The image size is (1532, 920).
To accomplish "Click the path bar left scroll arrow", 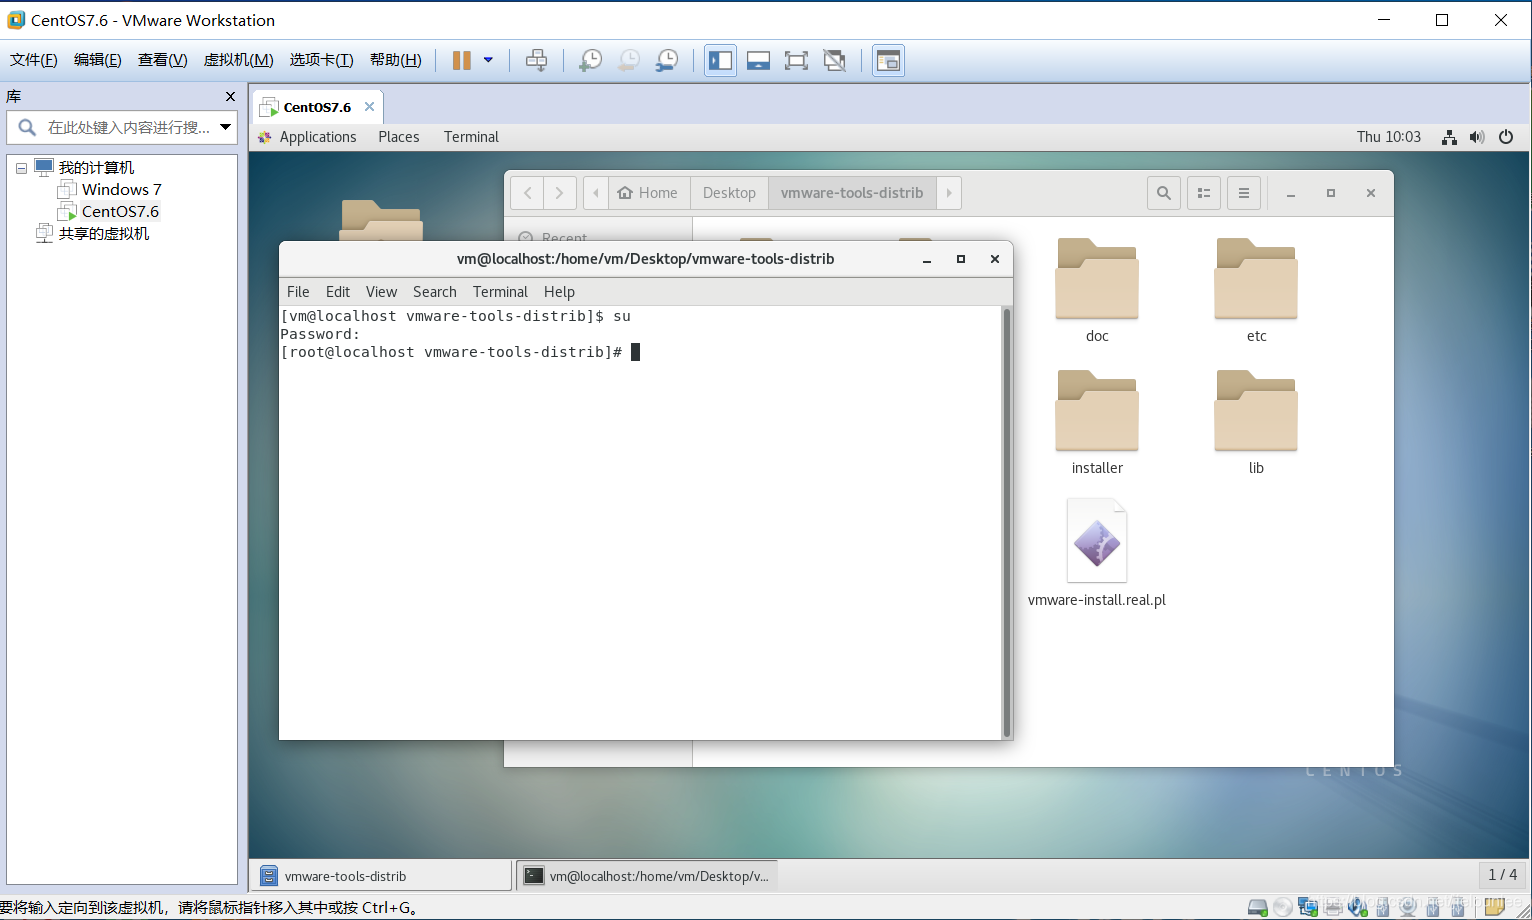I will coord(596,193).
